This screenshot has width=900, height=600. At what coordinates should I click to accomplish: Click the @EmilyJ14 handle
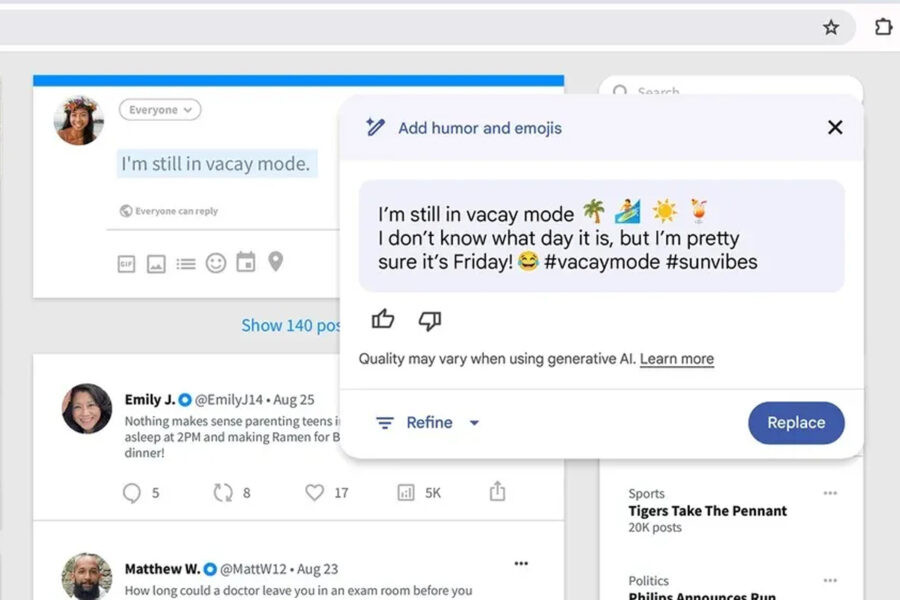click(229, 400)
